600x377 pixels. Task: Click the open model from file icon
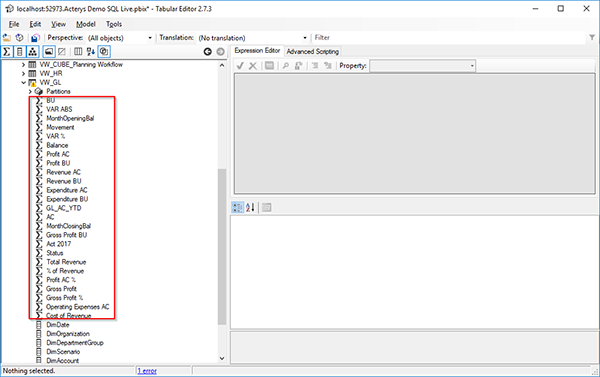click(7, 38)
